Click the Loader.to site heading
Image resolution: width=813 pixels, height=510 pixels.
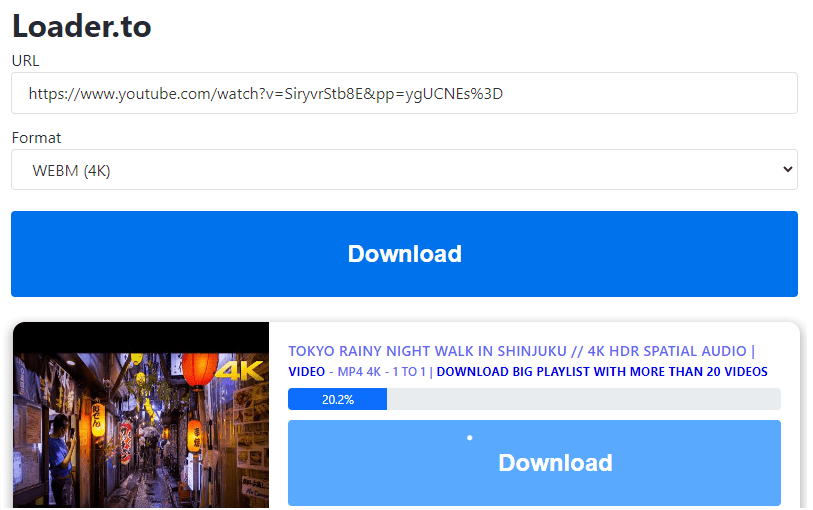[82, 26]
